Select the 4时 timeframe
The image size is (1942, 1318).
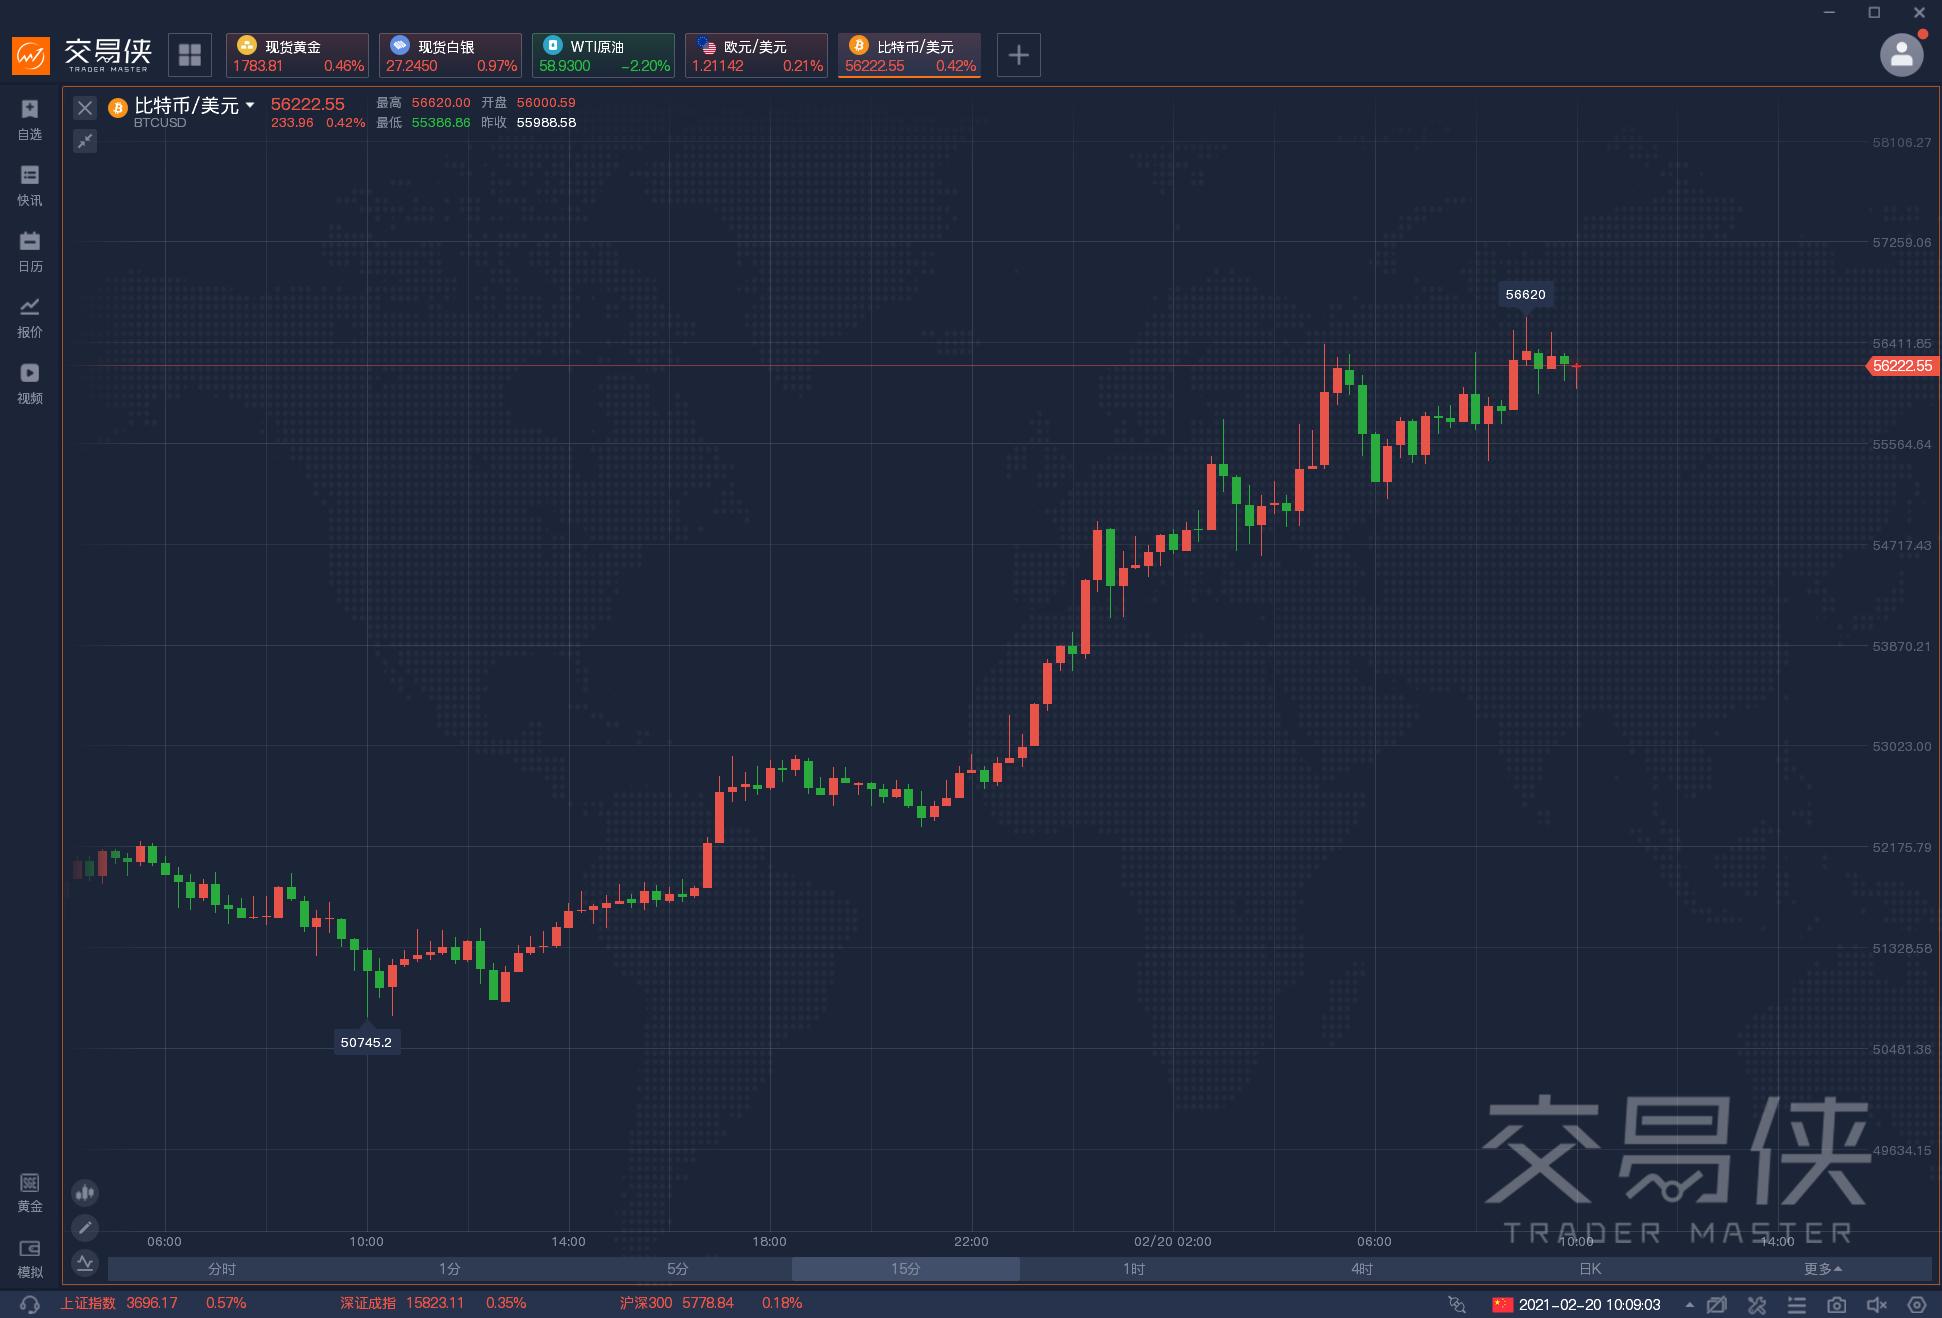click(x=1362, y=1269)
